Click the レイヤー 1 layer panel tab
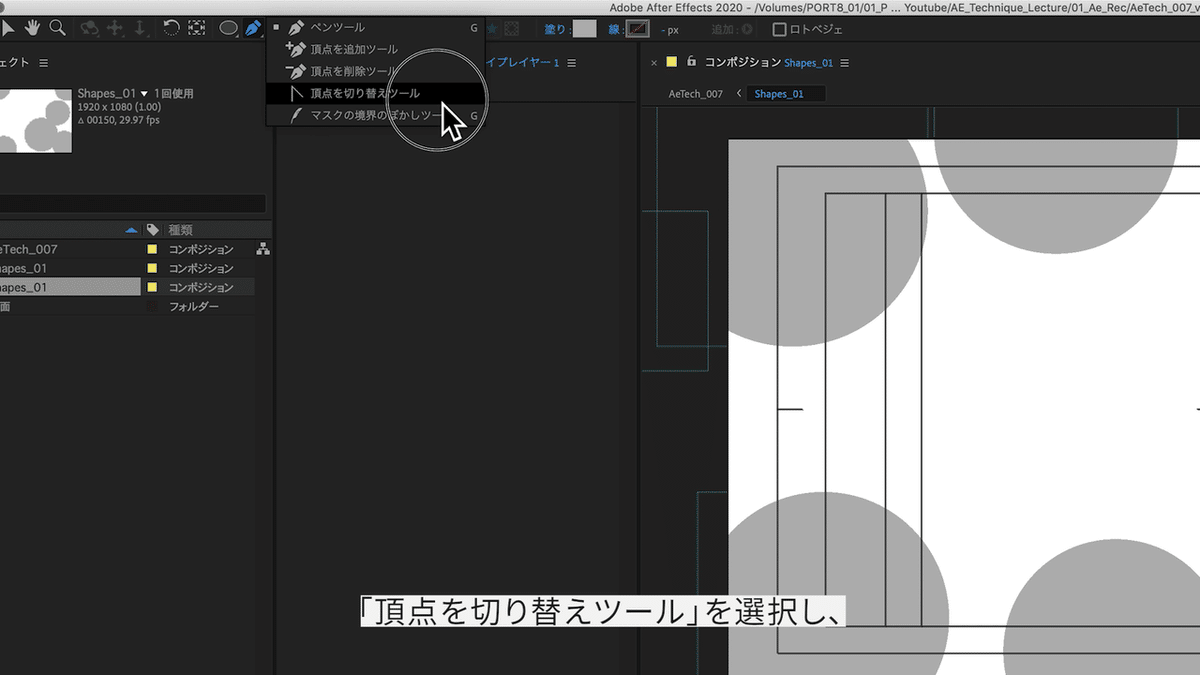1200x675 pixels. 522,63
